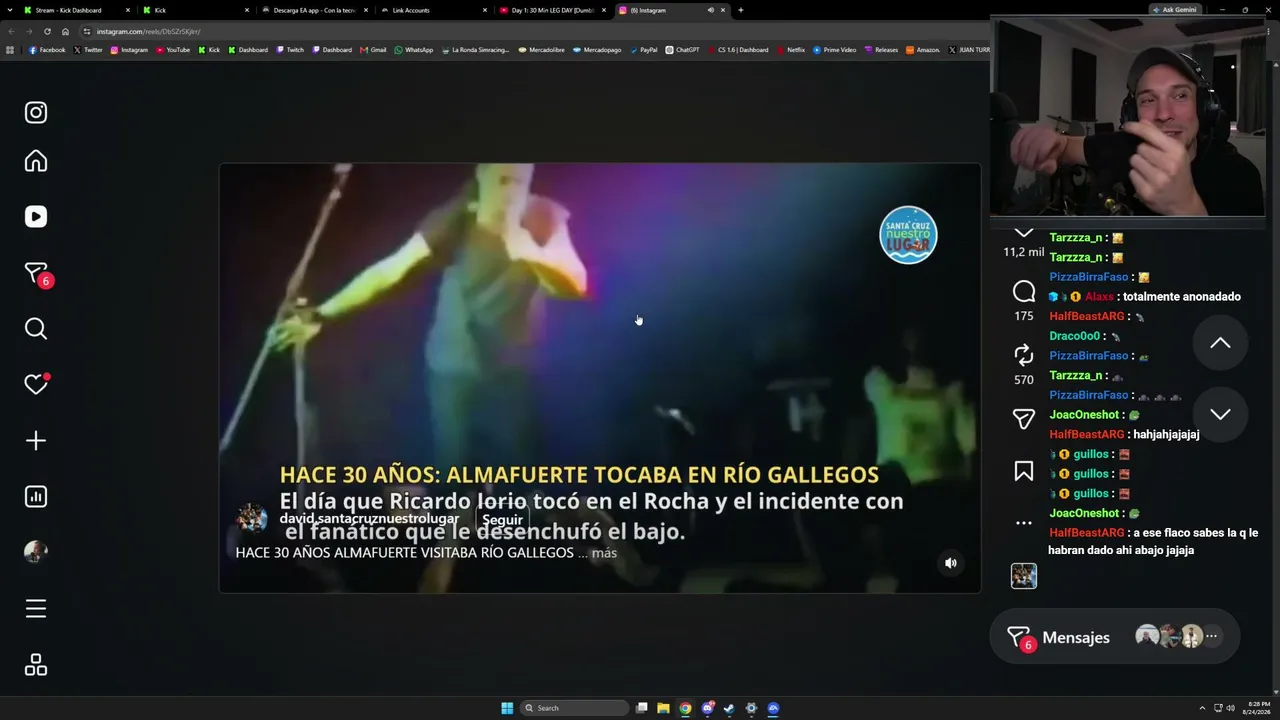
Task: Share the reel via the paper plane icon
Action: pyautogui.click(x=1024, y=420)
